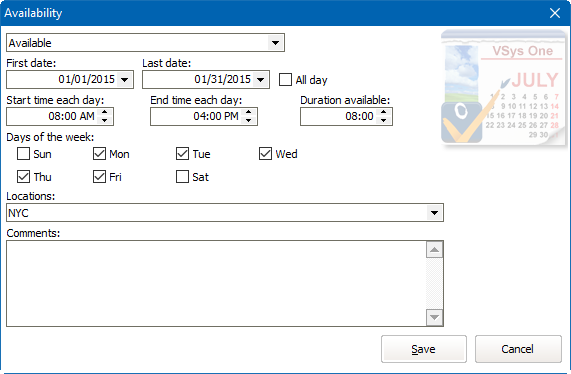Cancel the Availability dialog

[518, 349]
